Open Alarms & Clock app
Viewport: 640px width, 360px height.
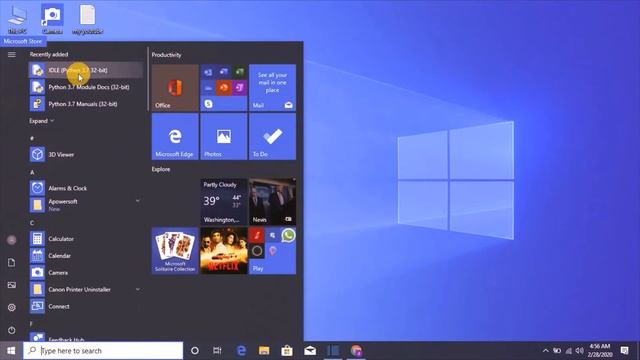pos(86,188)
